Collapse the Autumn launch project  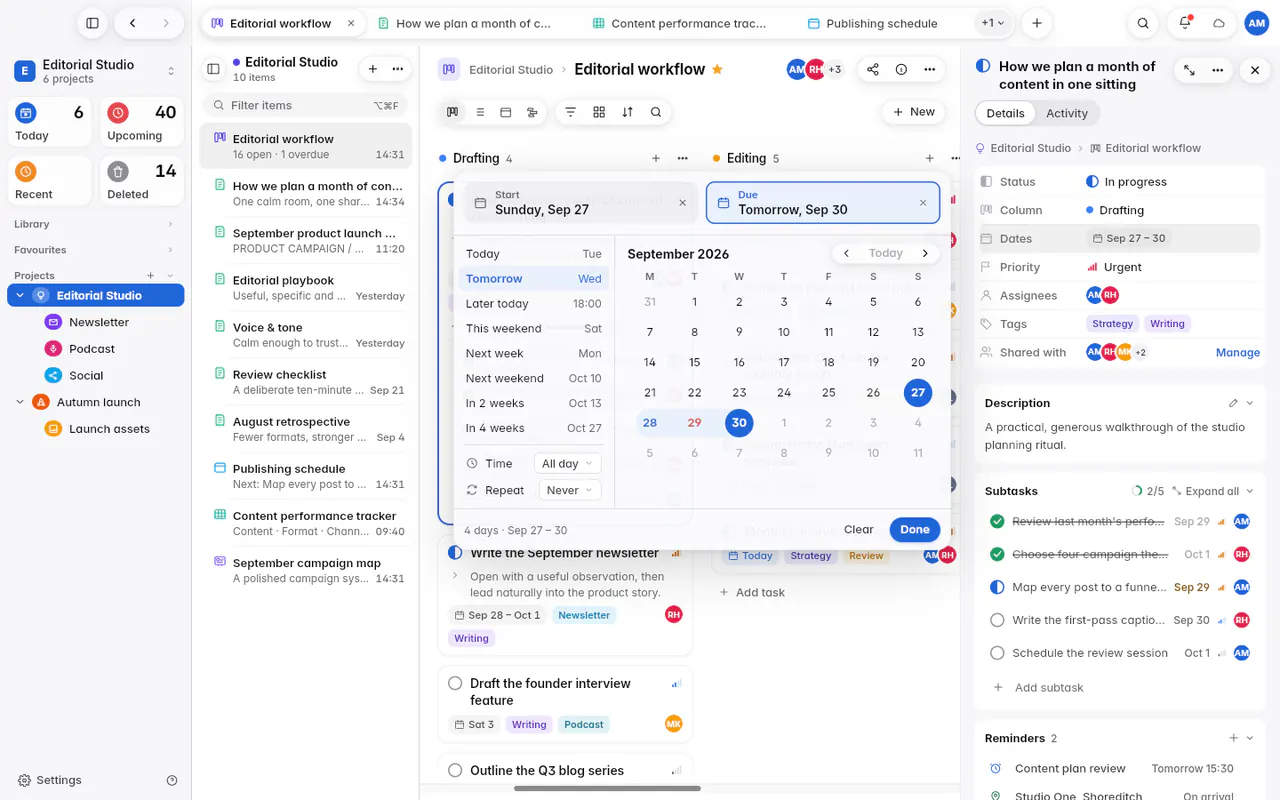(x=20, y=402)
